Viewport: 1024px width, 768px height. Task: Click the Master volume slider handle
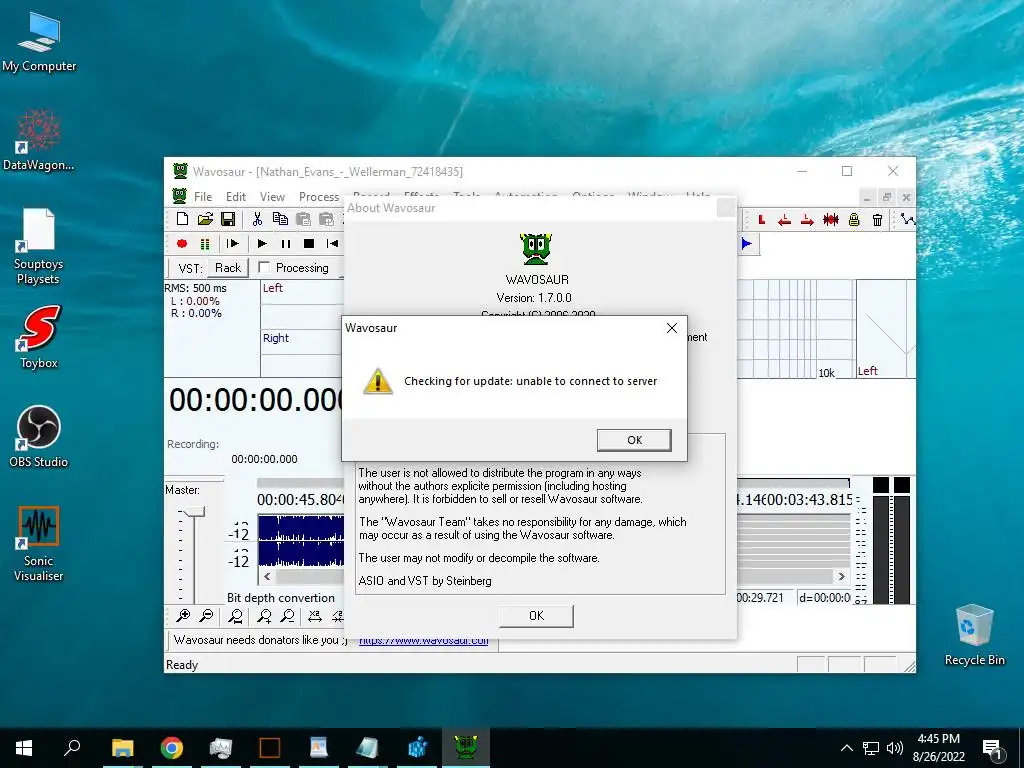point(194,513)
